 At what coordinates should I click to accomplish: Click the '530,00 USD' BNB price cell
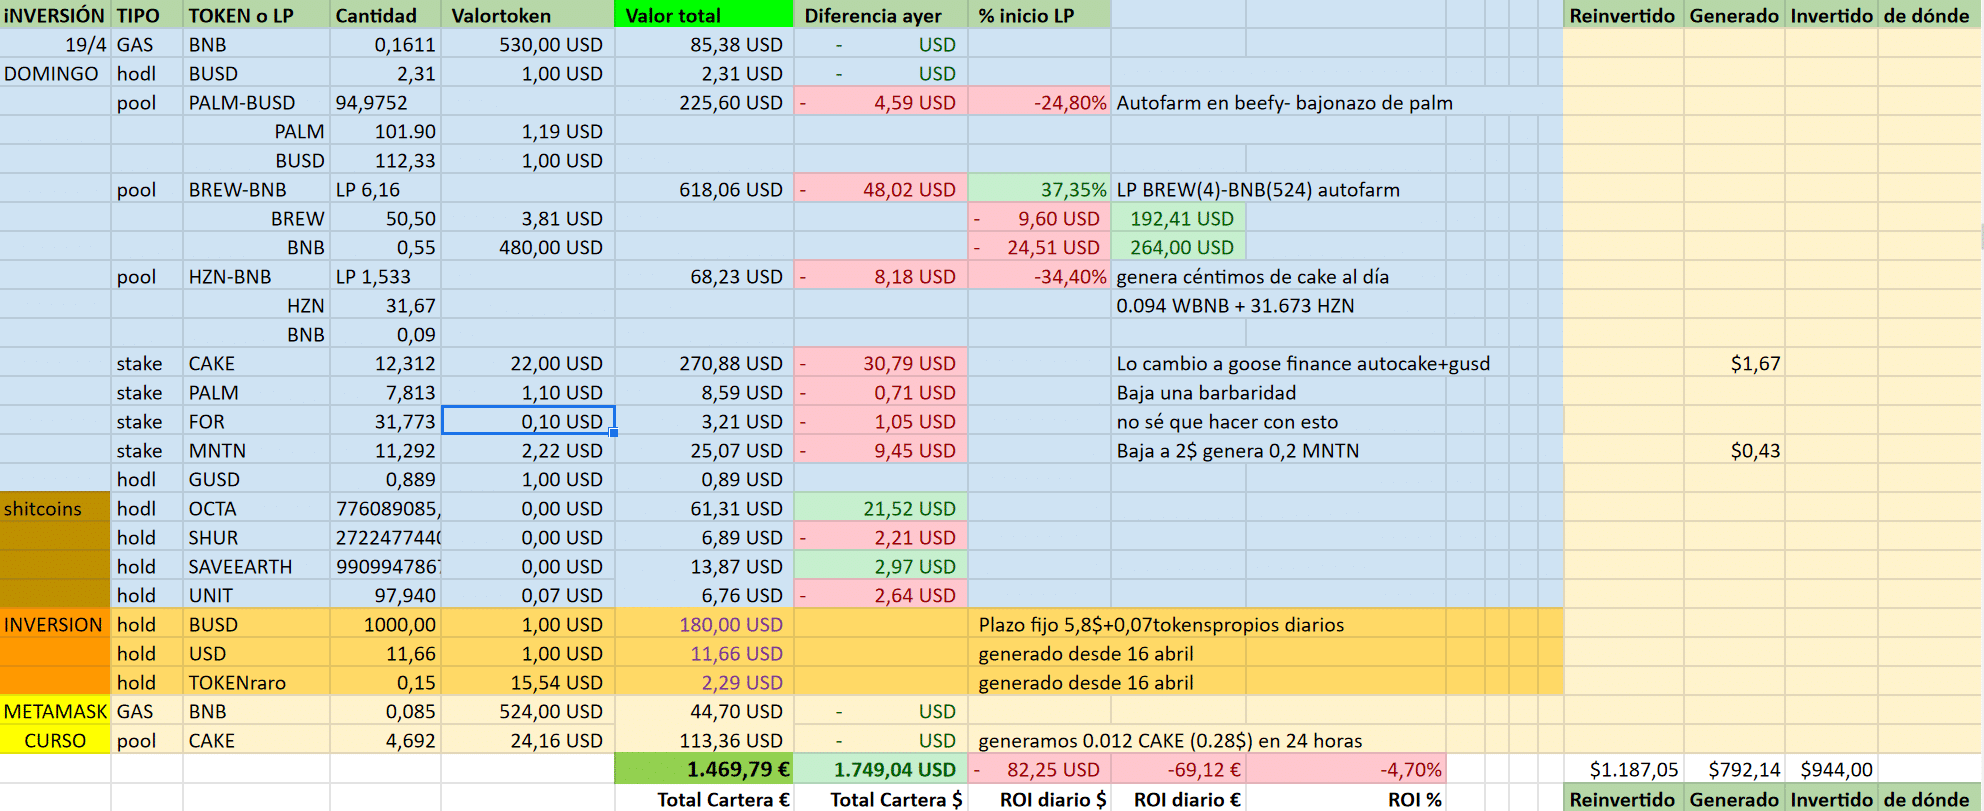[528, 44]
